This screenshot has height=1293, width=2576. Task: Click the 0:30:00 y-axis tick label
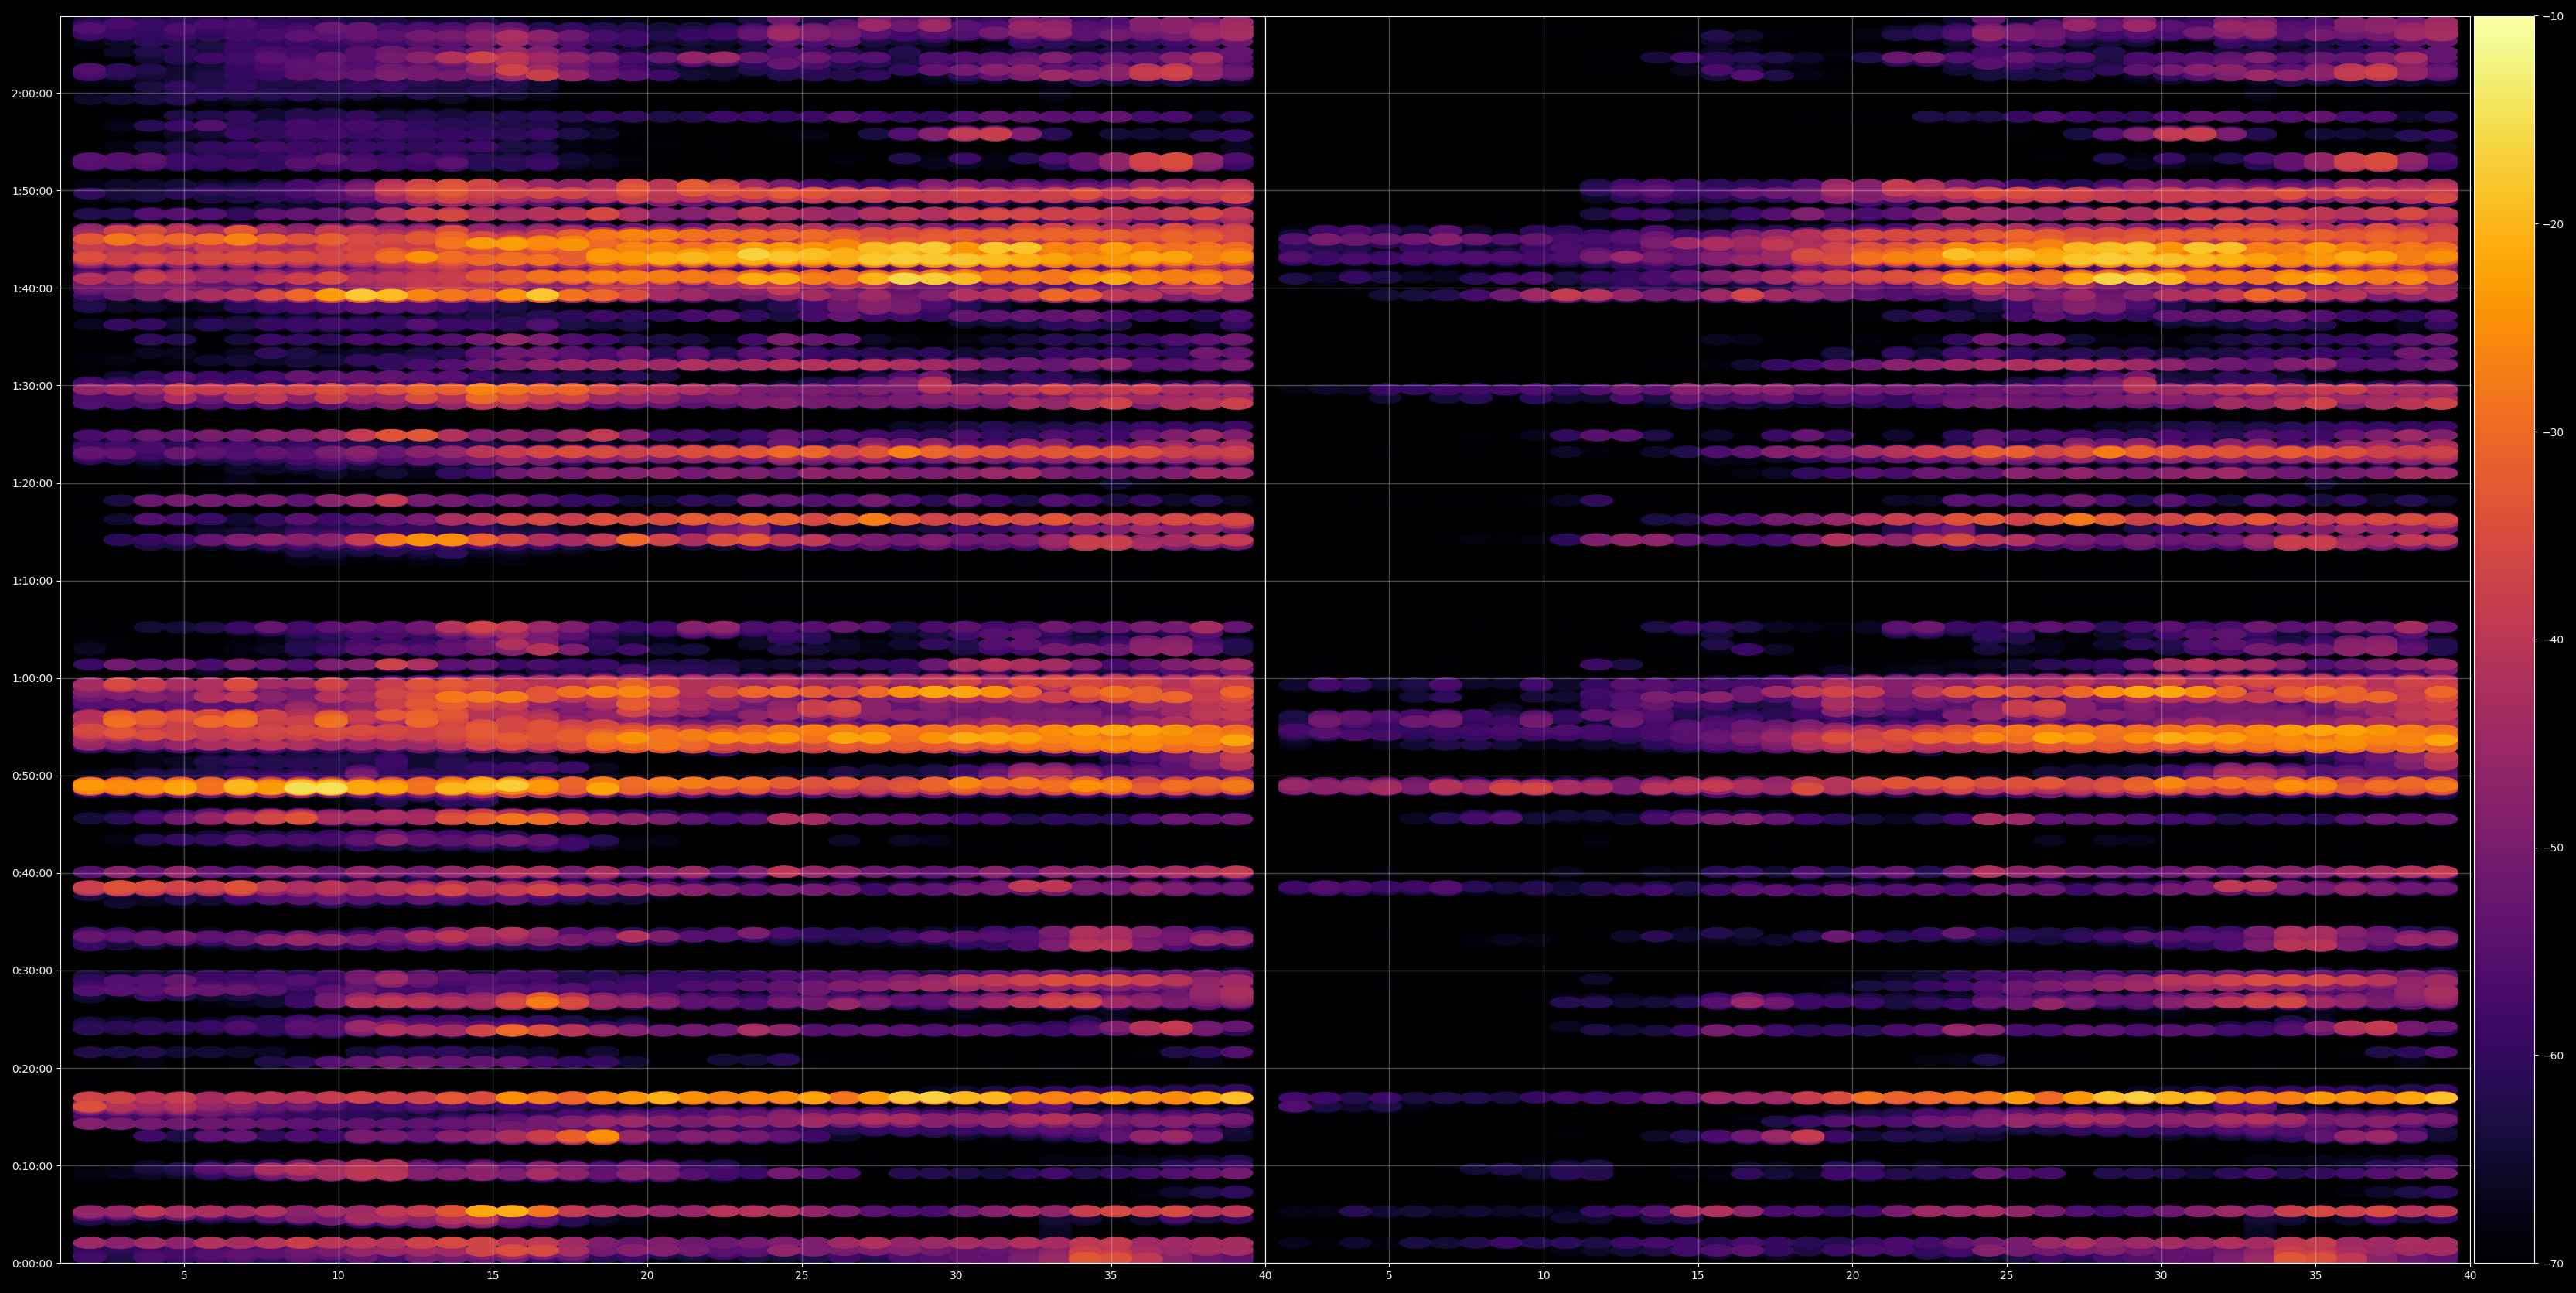pyautogui.click(x=32, y=971)
